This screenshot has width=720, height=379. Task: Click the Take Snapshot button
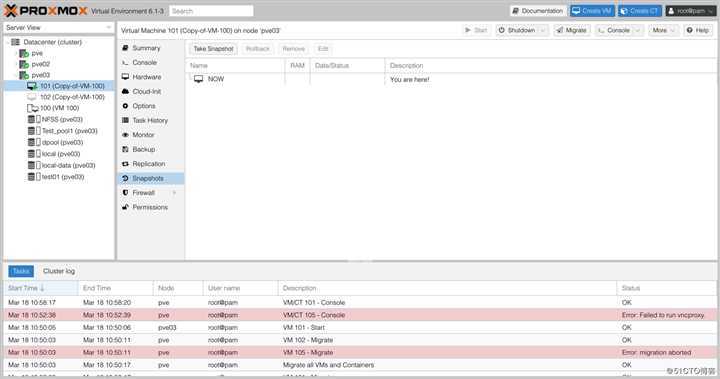214,49
